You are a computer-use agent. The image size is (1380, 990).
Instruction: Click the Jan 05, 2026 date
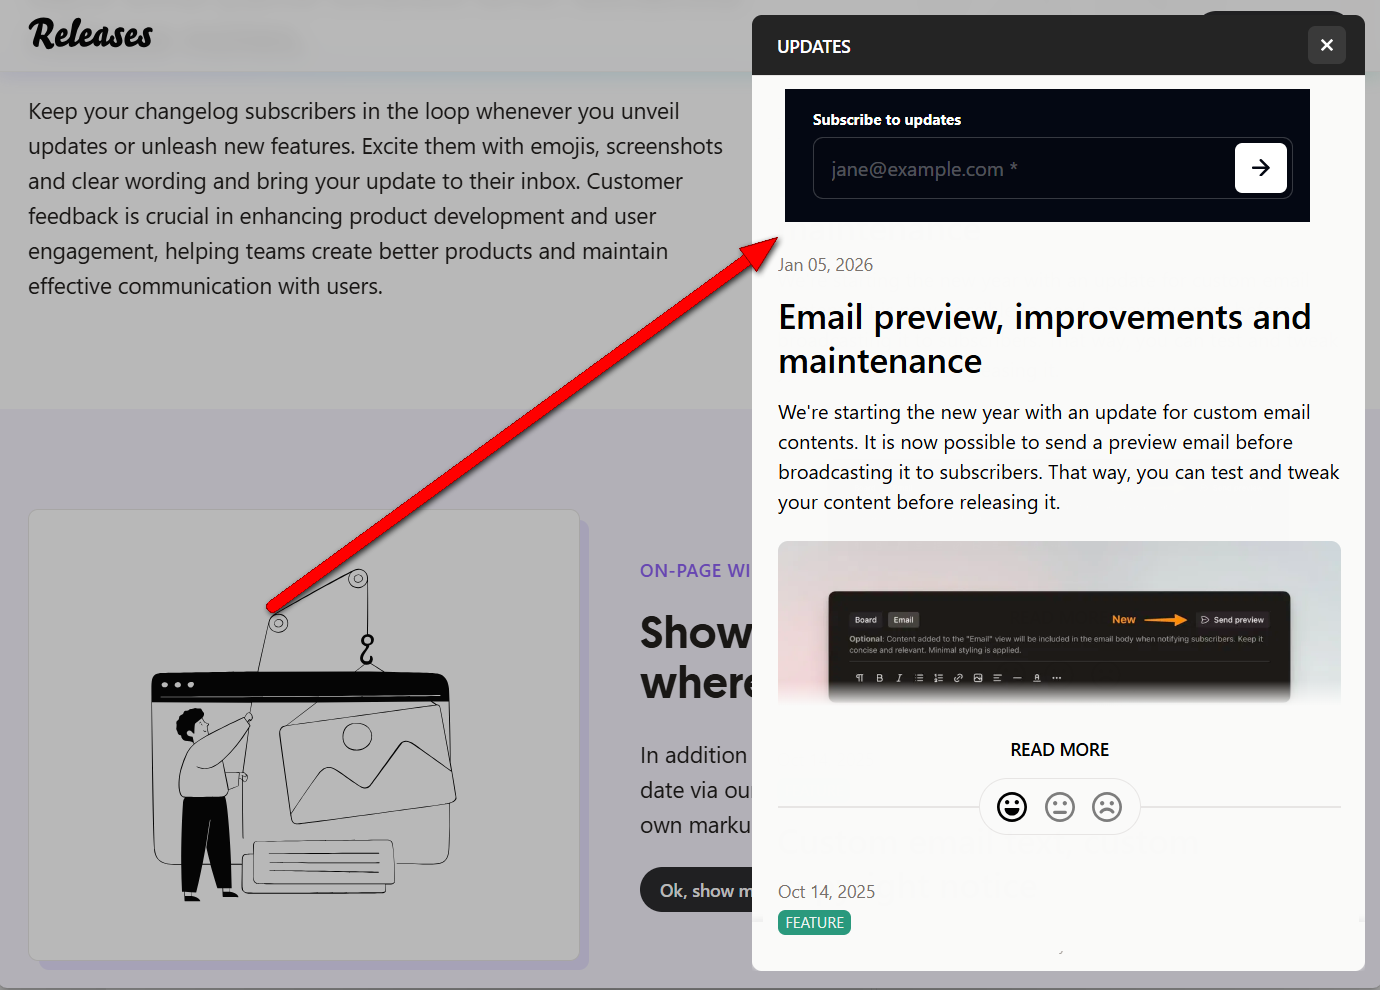[825, 265]
